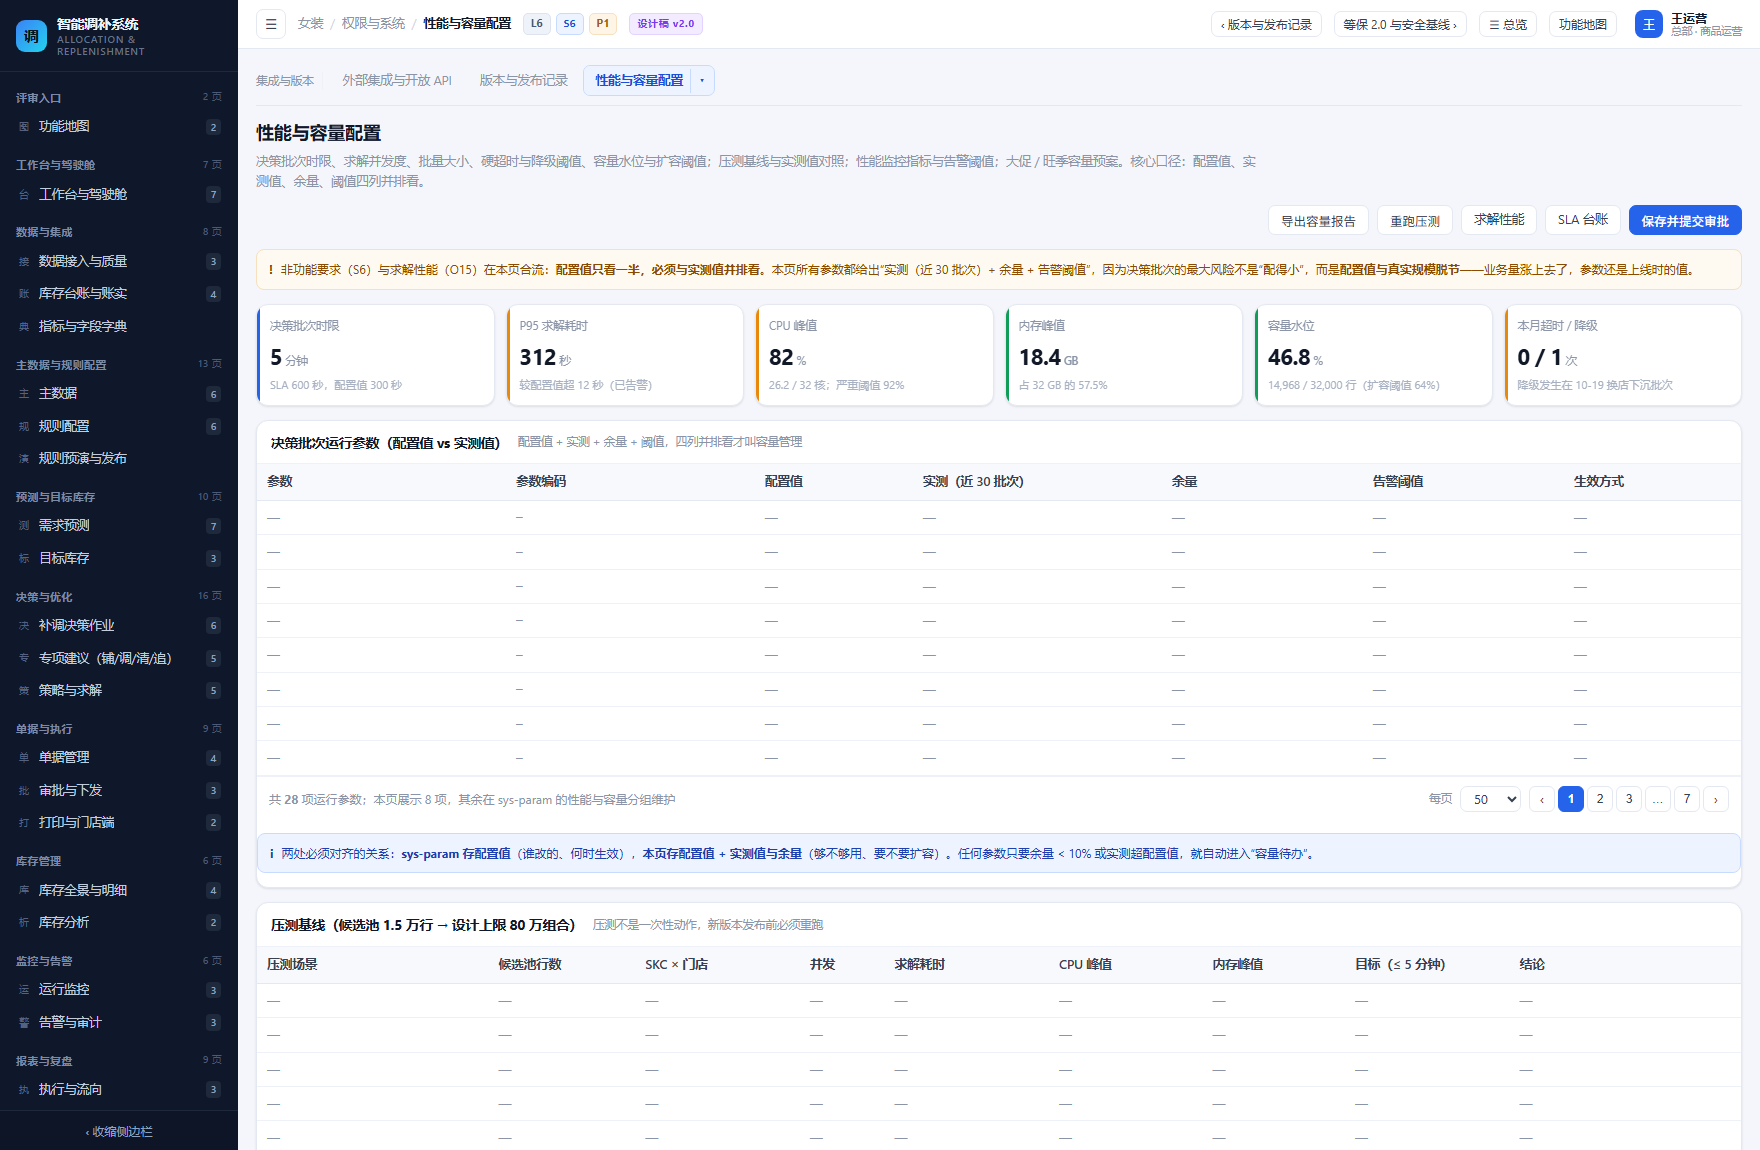The image size is (1760, 1150).
Task: Open the 等保 2.0 与安全基线 next link
Action: (x=1400, y=24)
